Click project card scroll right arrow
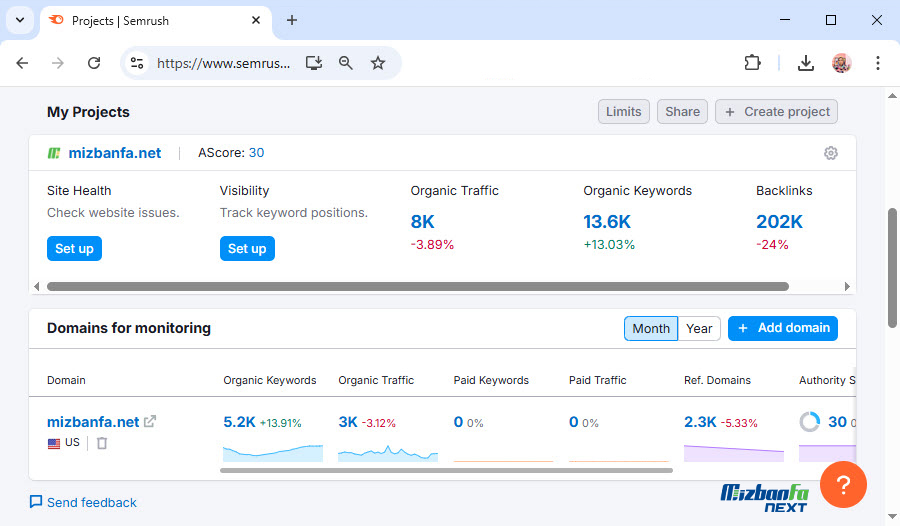This screenshot has width=900, height=526. coord(847,287)
